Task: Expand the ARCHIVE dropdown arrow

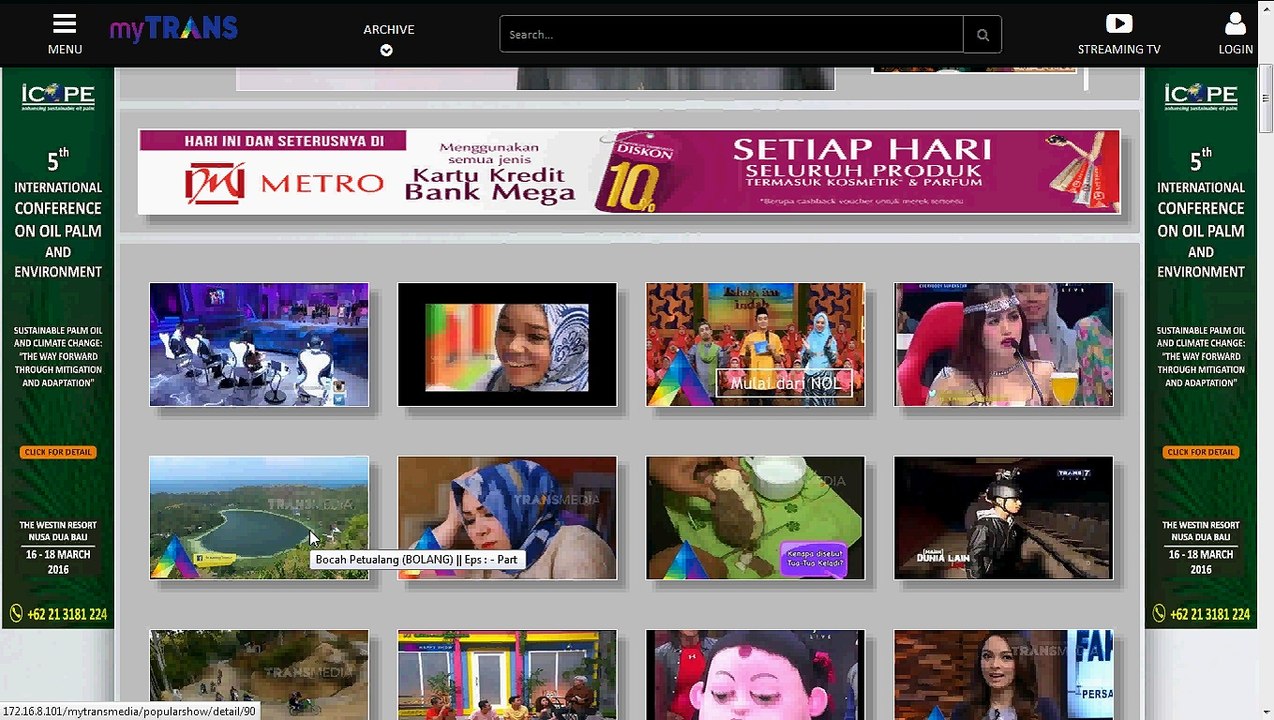Action: [386, 50]
